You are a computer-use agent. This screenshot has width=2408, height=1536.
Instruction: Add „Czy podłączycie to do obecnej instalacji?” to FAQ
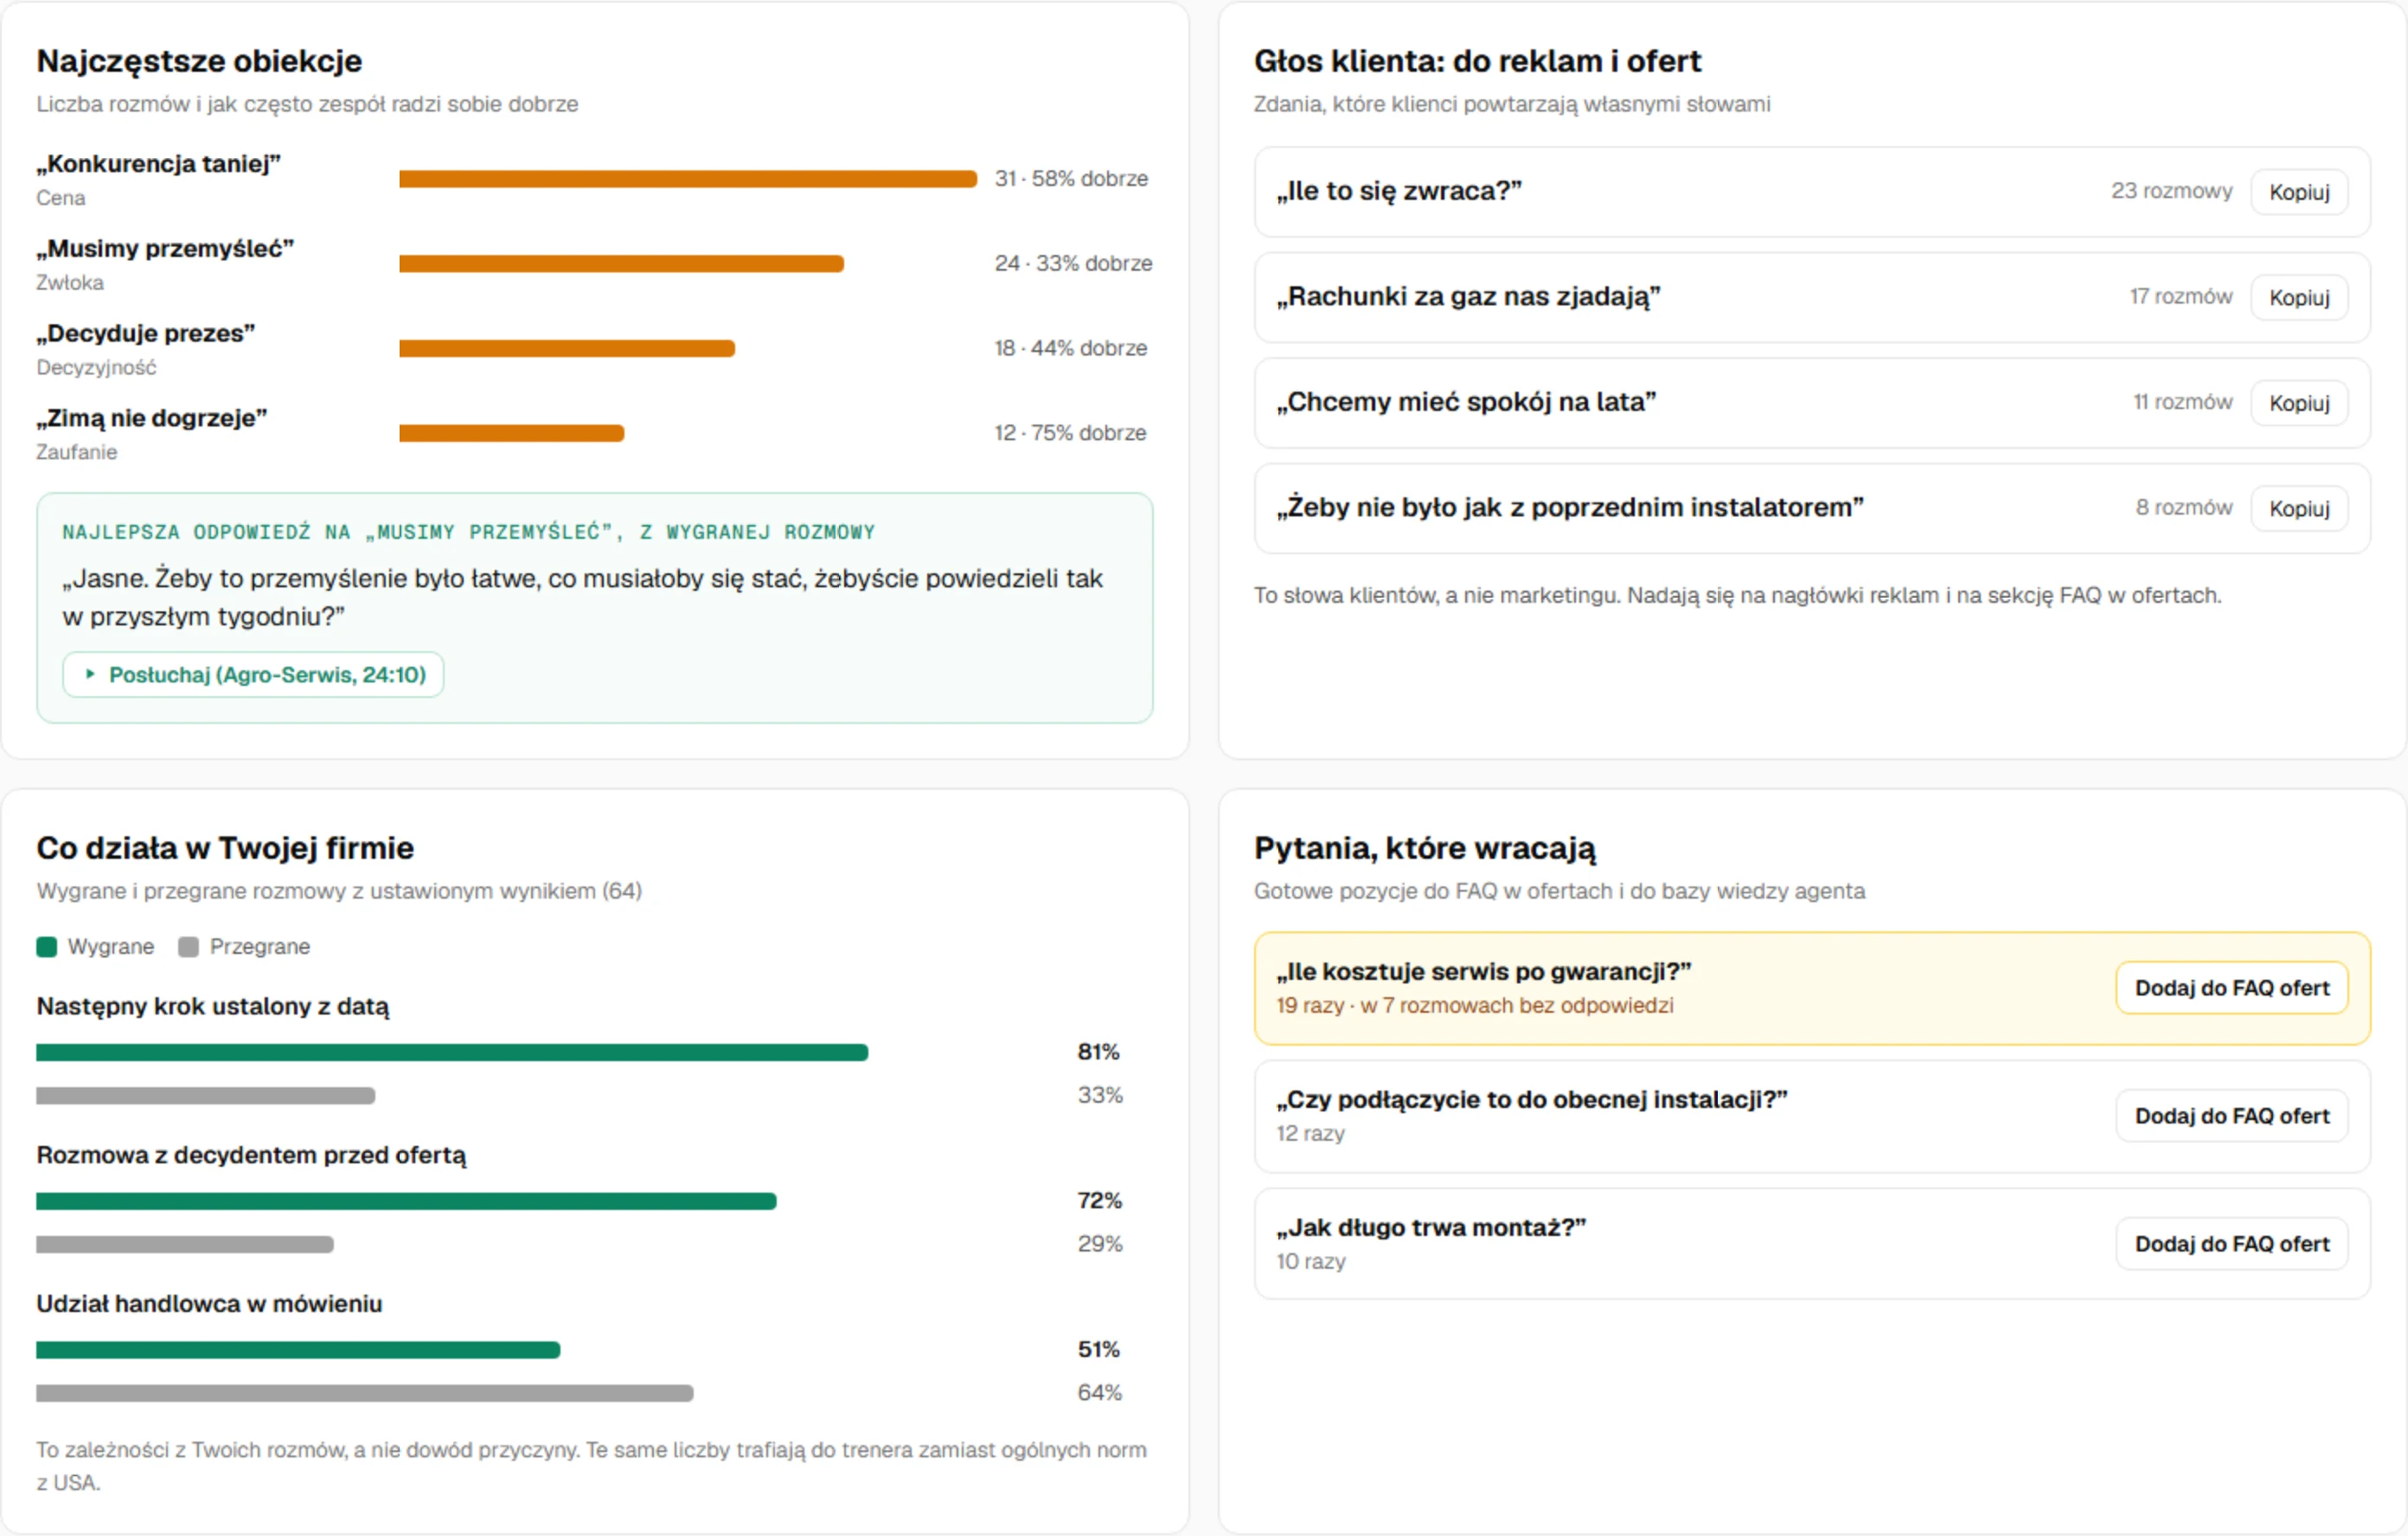2232,1116
